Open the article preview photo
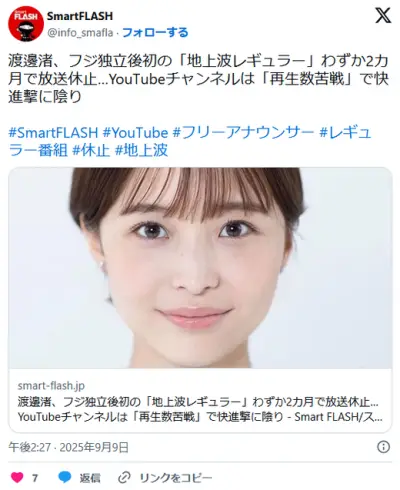The image size is (400, 490). pyautogui.click(x=200, y=268)
